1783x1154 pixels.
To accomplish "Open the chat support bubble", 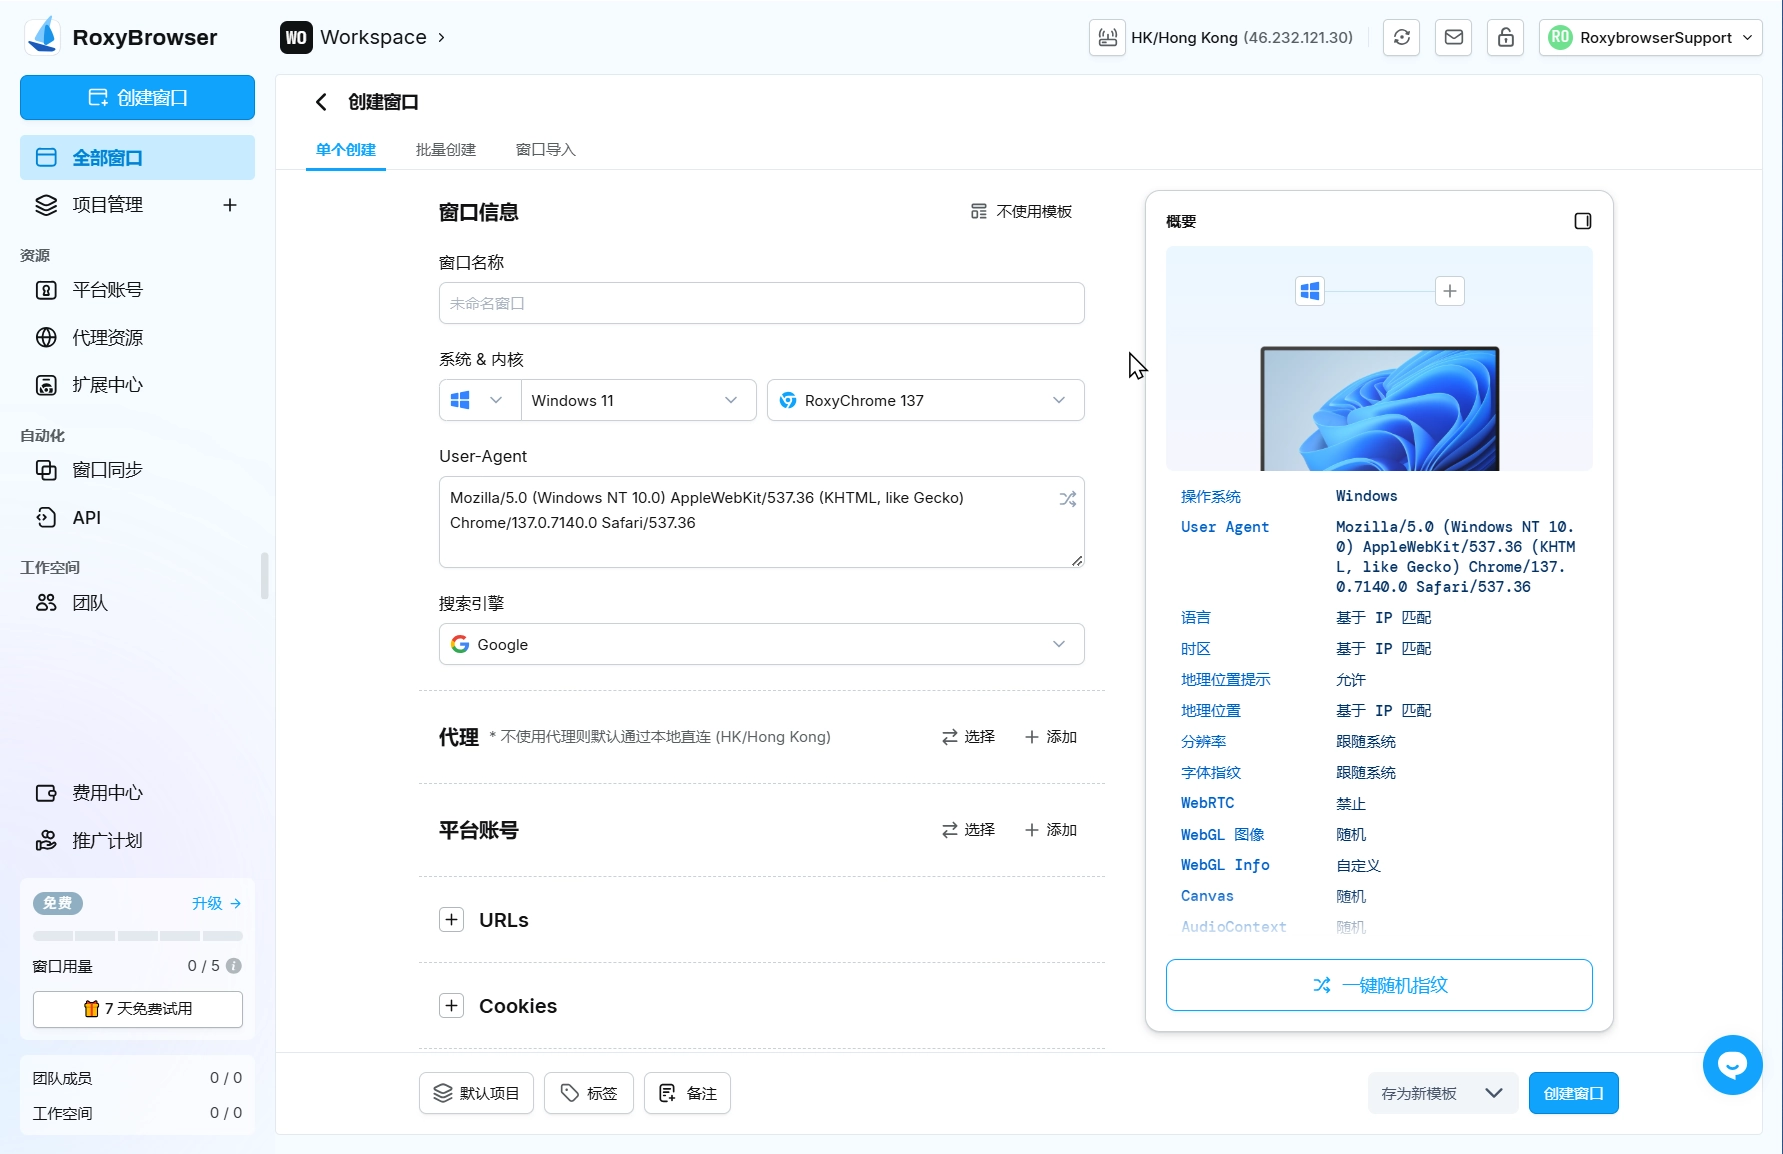I will pos(1732,1065).
